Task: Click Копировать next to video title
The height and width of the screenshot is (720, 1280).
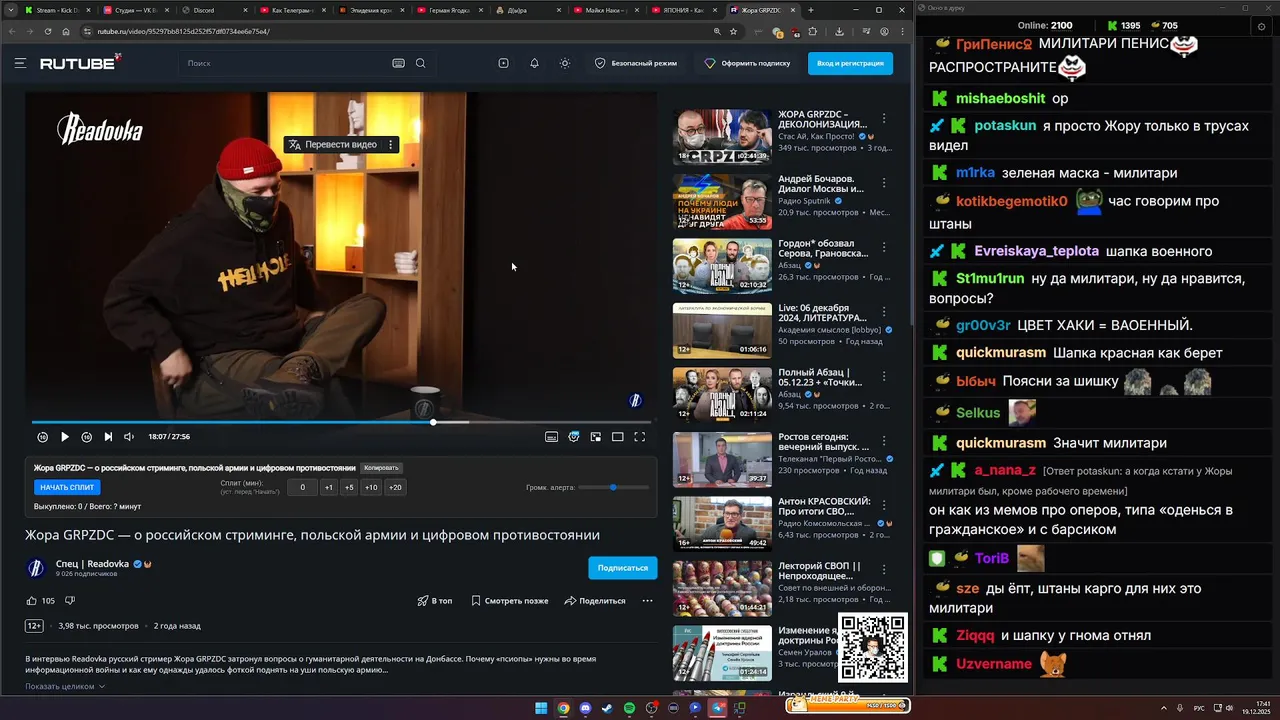Action: pos(381,468)
